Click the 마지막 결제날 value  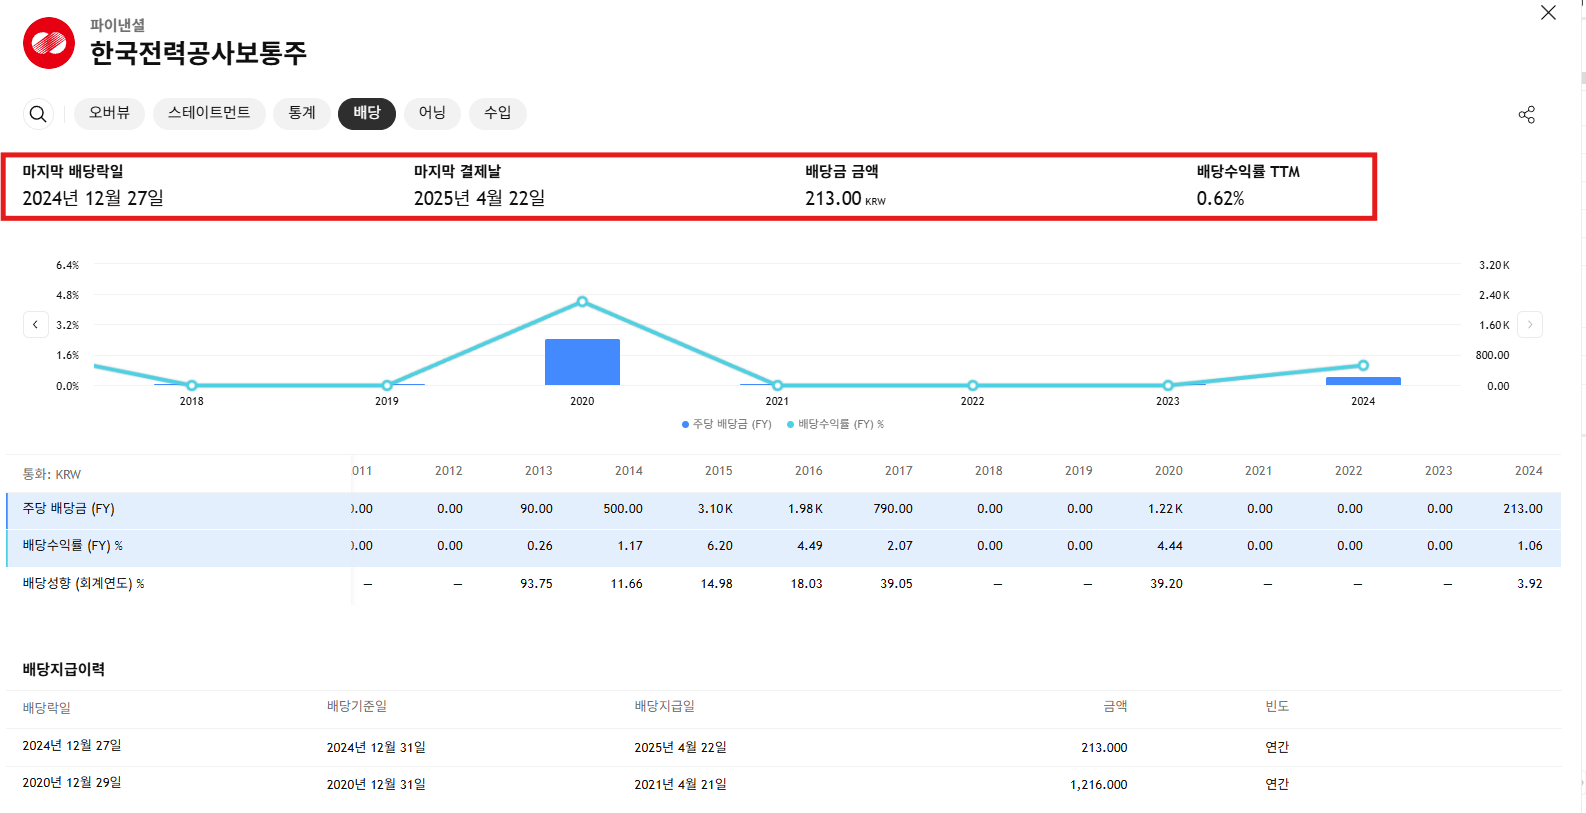pyautogui.click(x=480, y=198)
